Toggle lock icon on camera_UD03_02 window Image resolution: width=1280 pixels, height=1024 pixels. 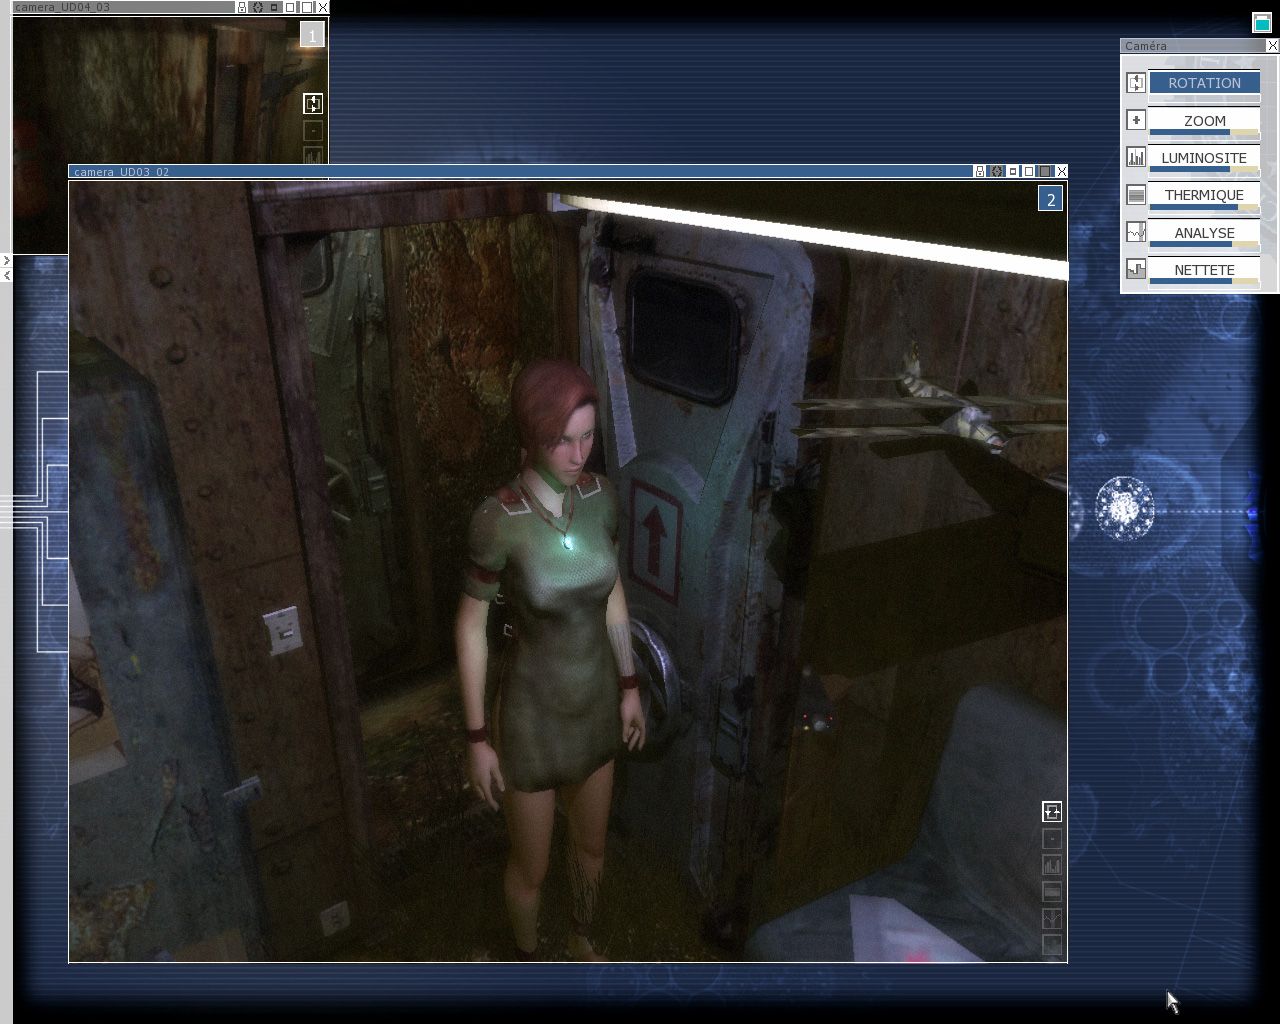pos(980,171)
